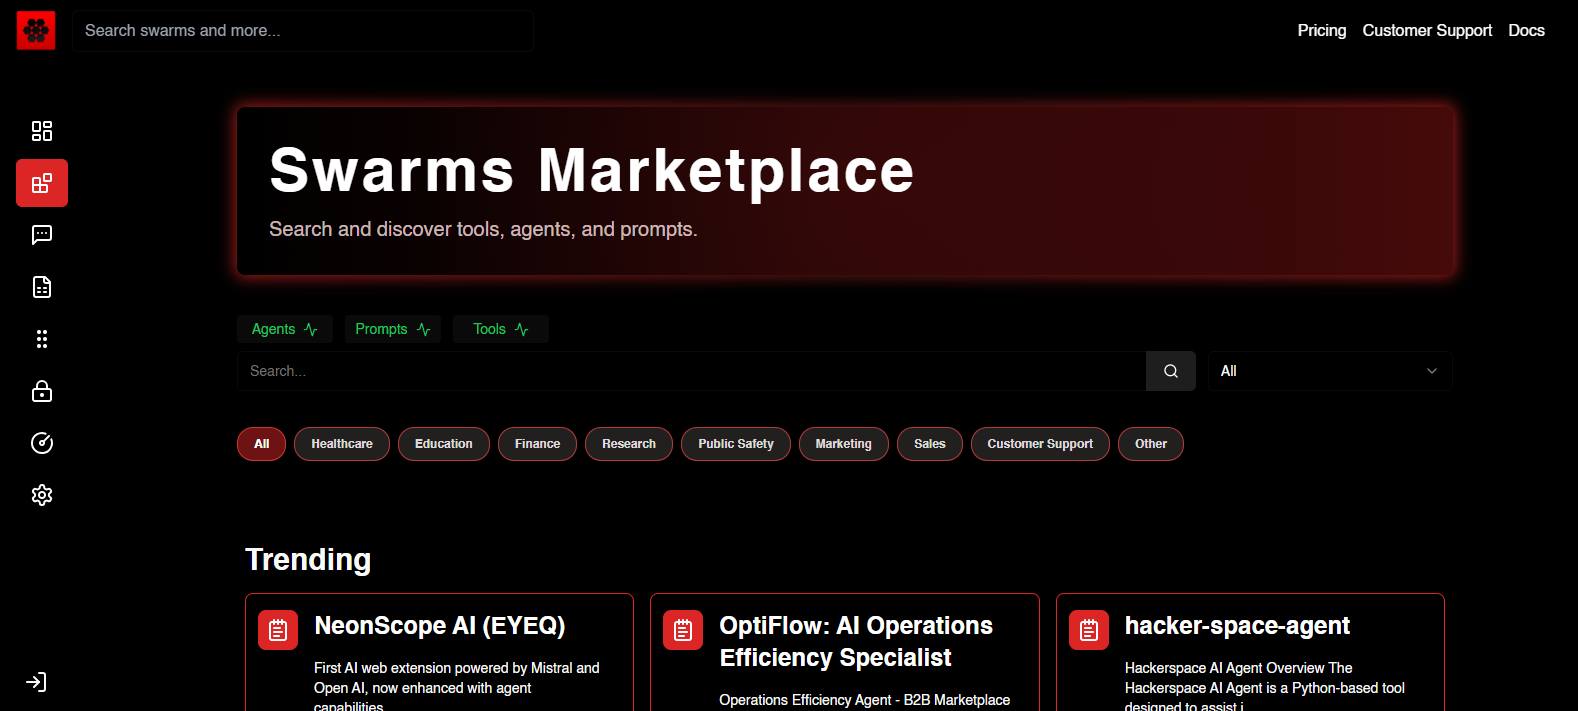Image resolution: width=1578 pixels, height=711 pixels.
Task: Click the magnifier search button
Action: 1171,371
